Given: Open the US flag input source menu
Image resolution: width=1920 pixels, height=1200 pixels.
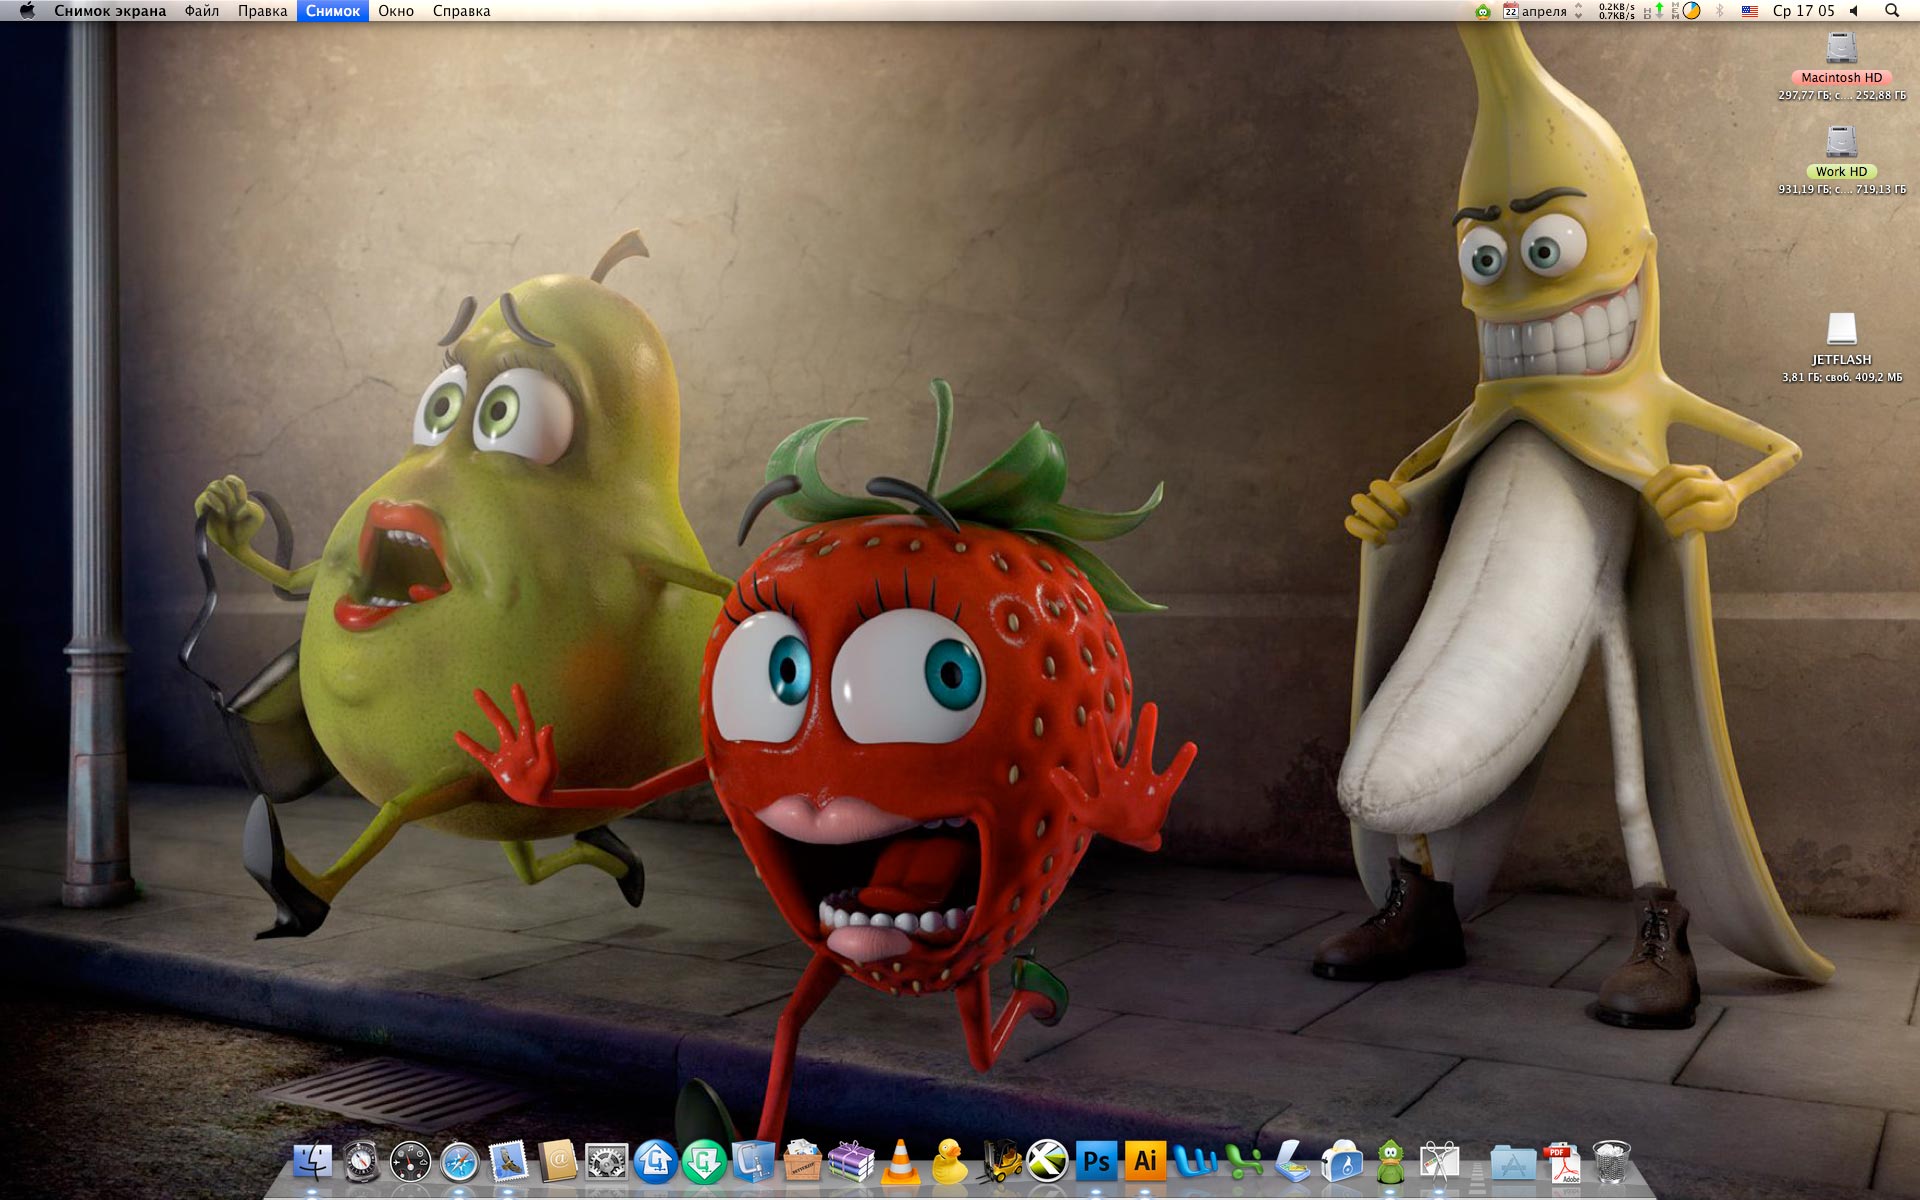Looking at the screenshot, I should pyautogui.click(x=1750, y=11).
